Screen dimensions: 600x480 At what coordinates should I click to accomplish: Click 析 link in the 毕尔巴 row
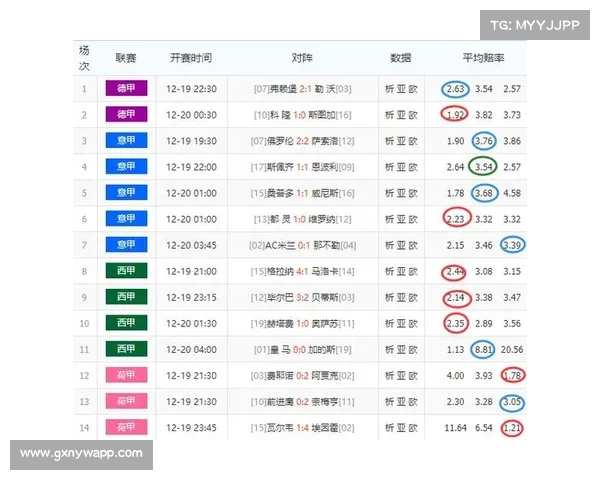click(389, 297)
